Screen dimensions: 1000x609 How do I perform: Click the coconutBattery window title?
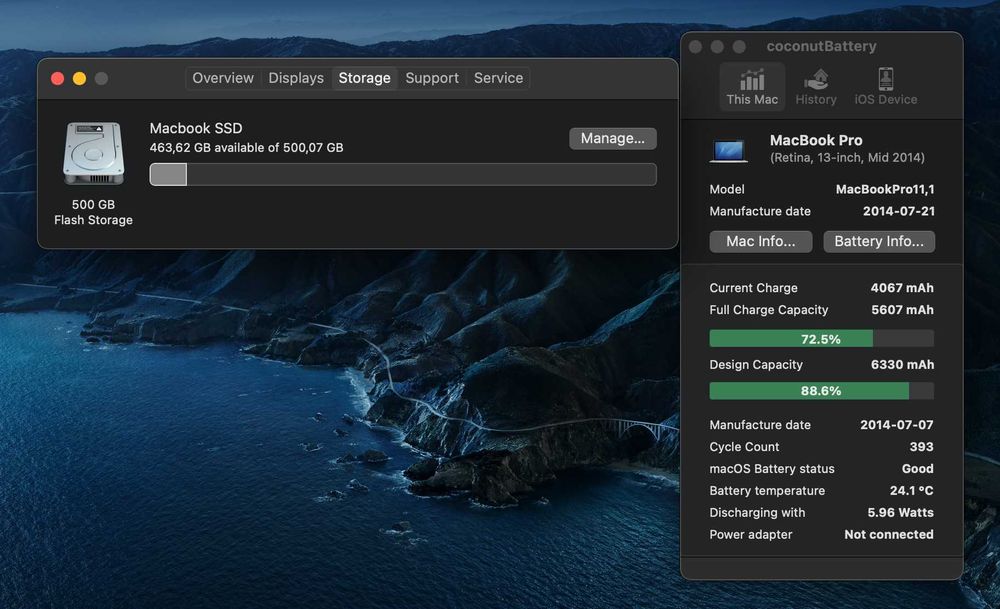click(x=821, y=47)
